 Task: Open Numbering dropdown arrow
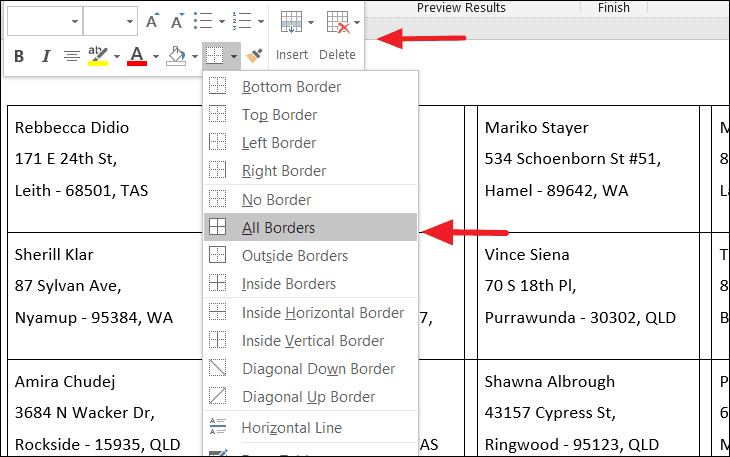pos(261,21)
